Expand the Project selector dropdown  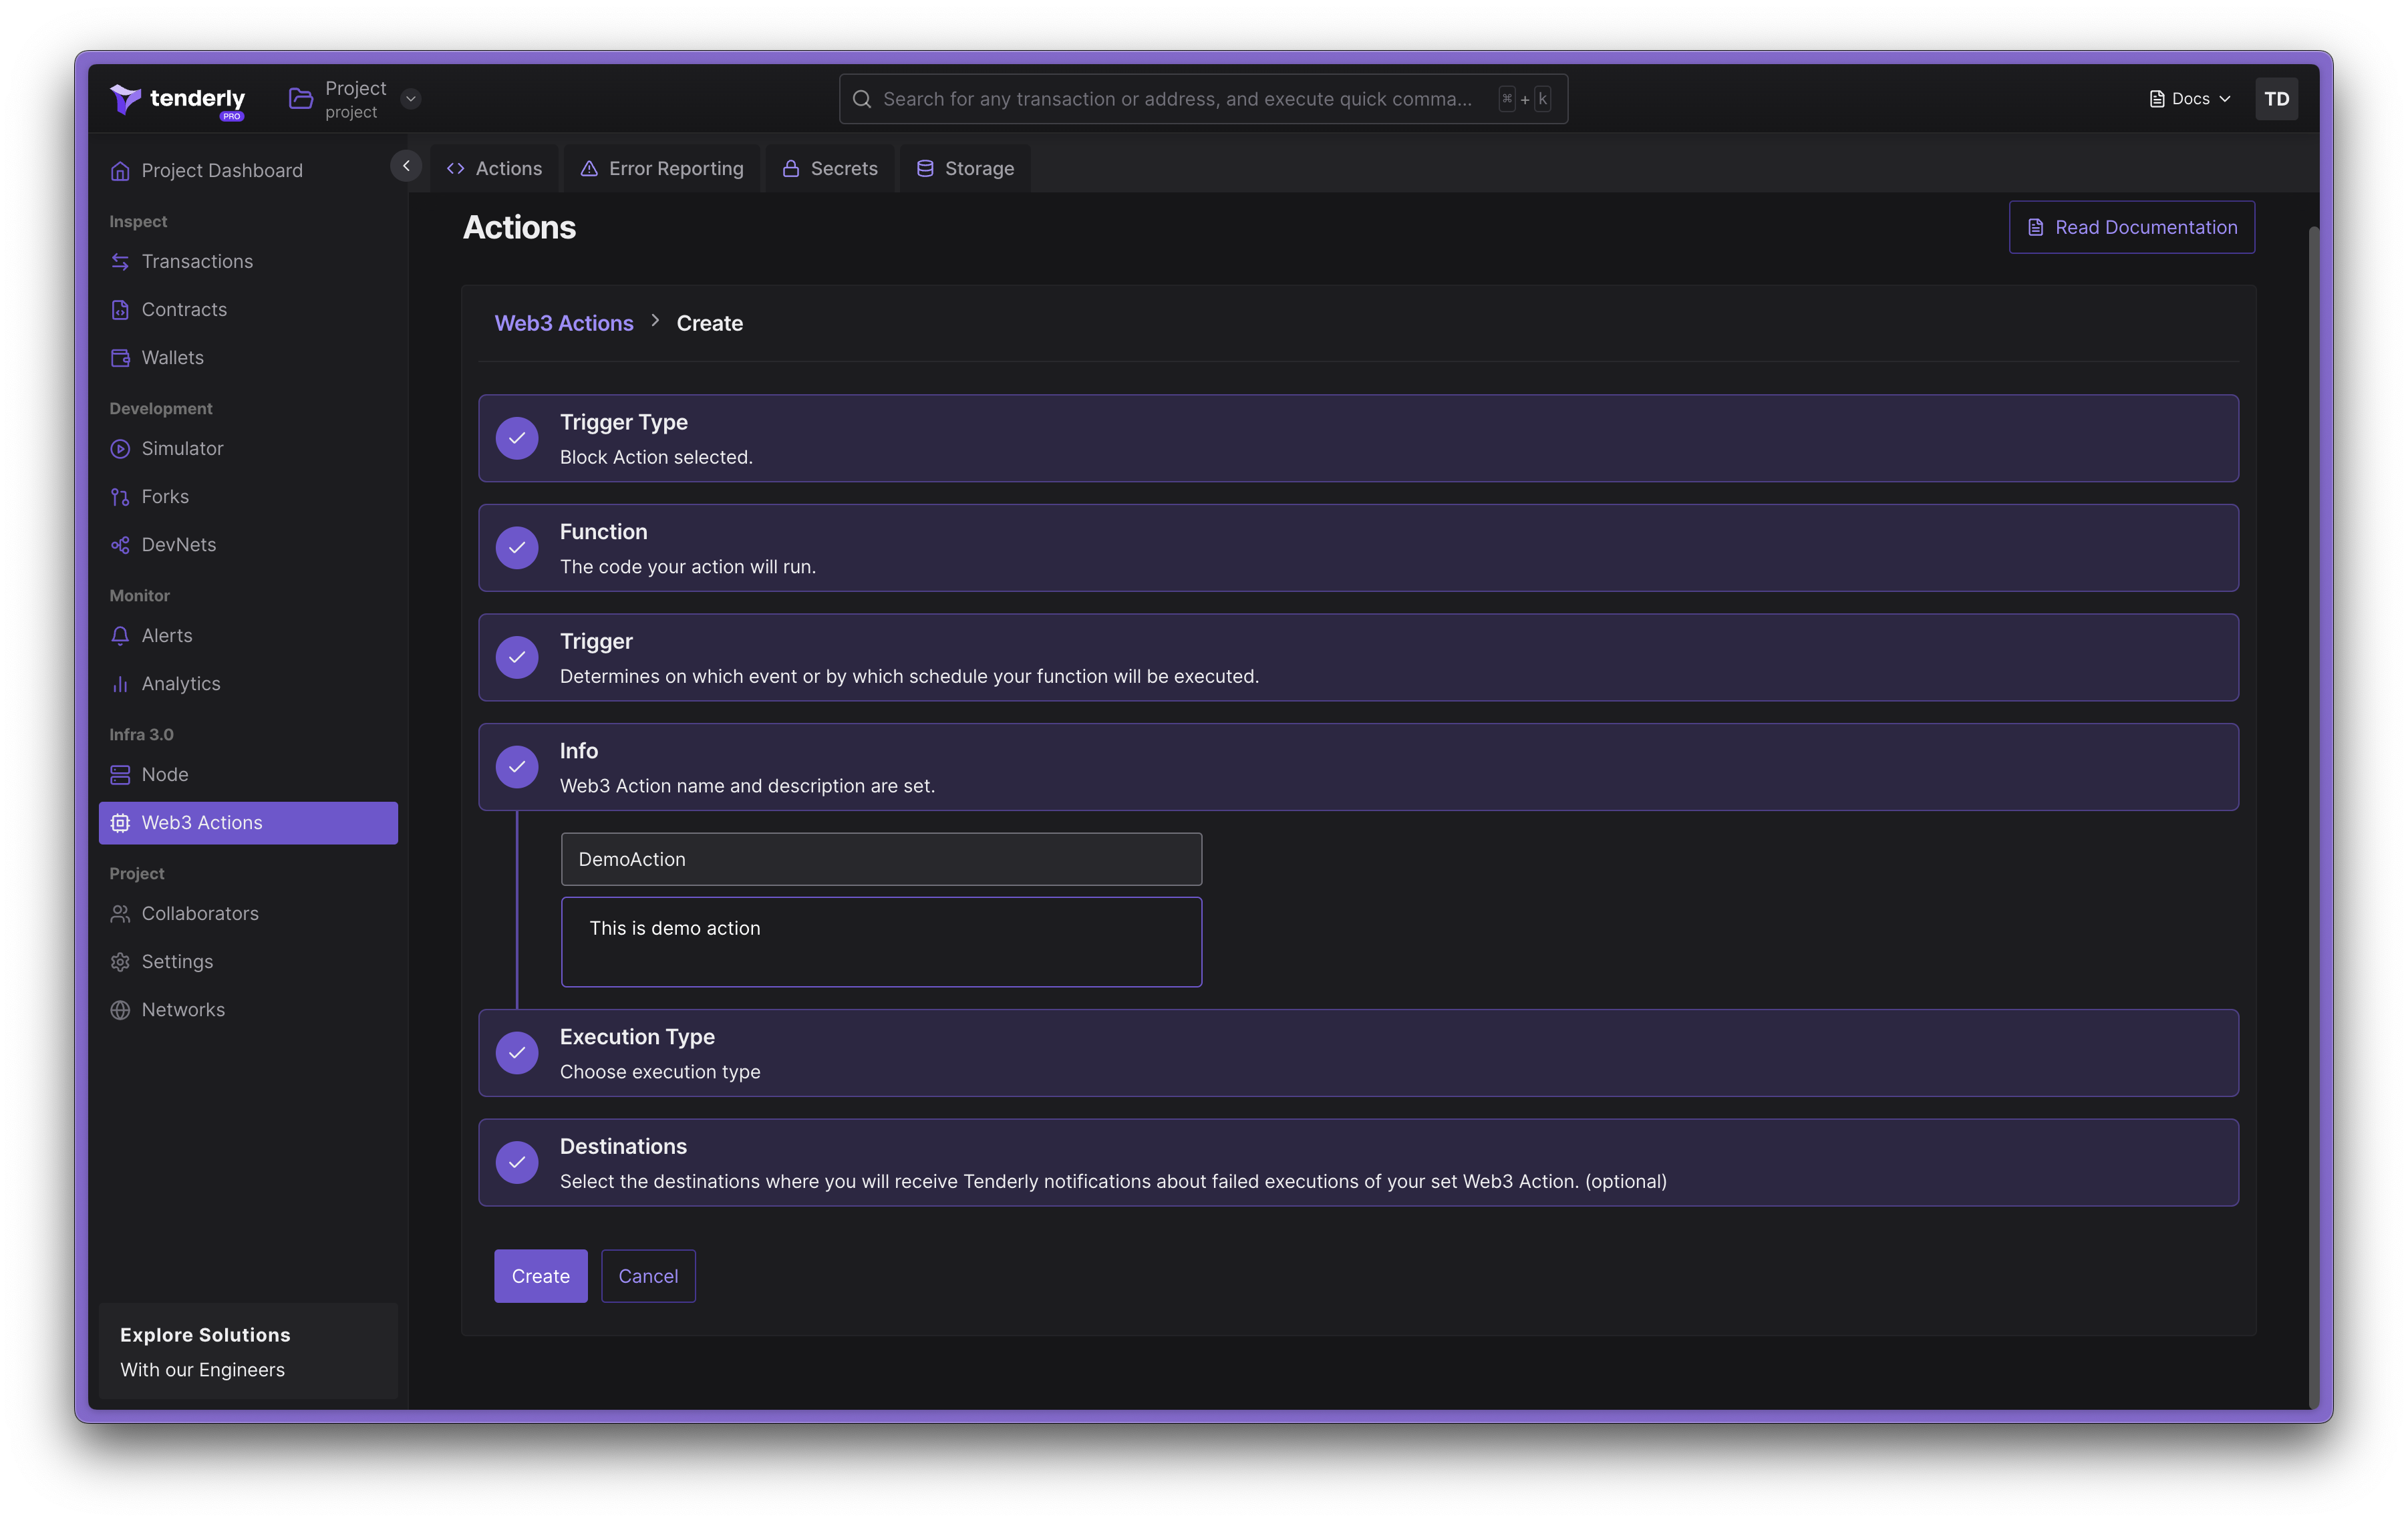pos(410,98)
